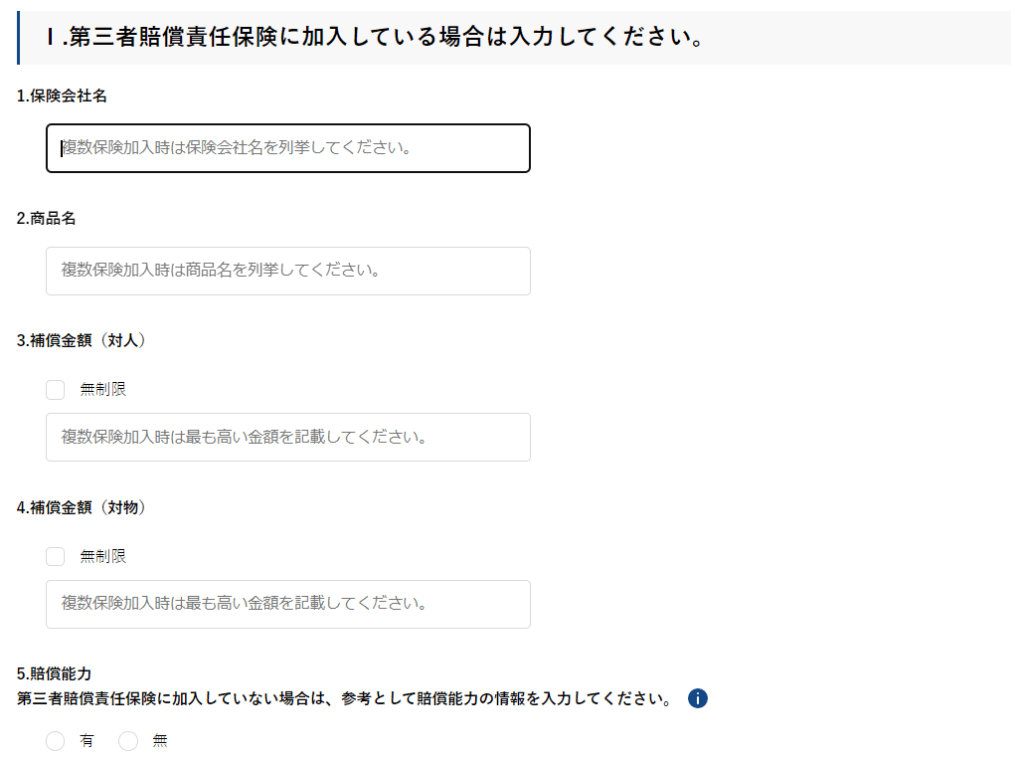Select the 有 radio button for 賠償能力
This screenshot has height=760, width=1024.
pyautogui.click(x=55, y=741)
